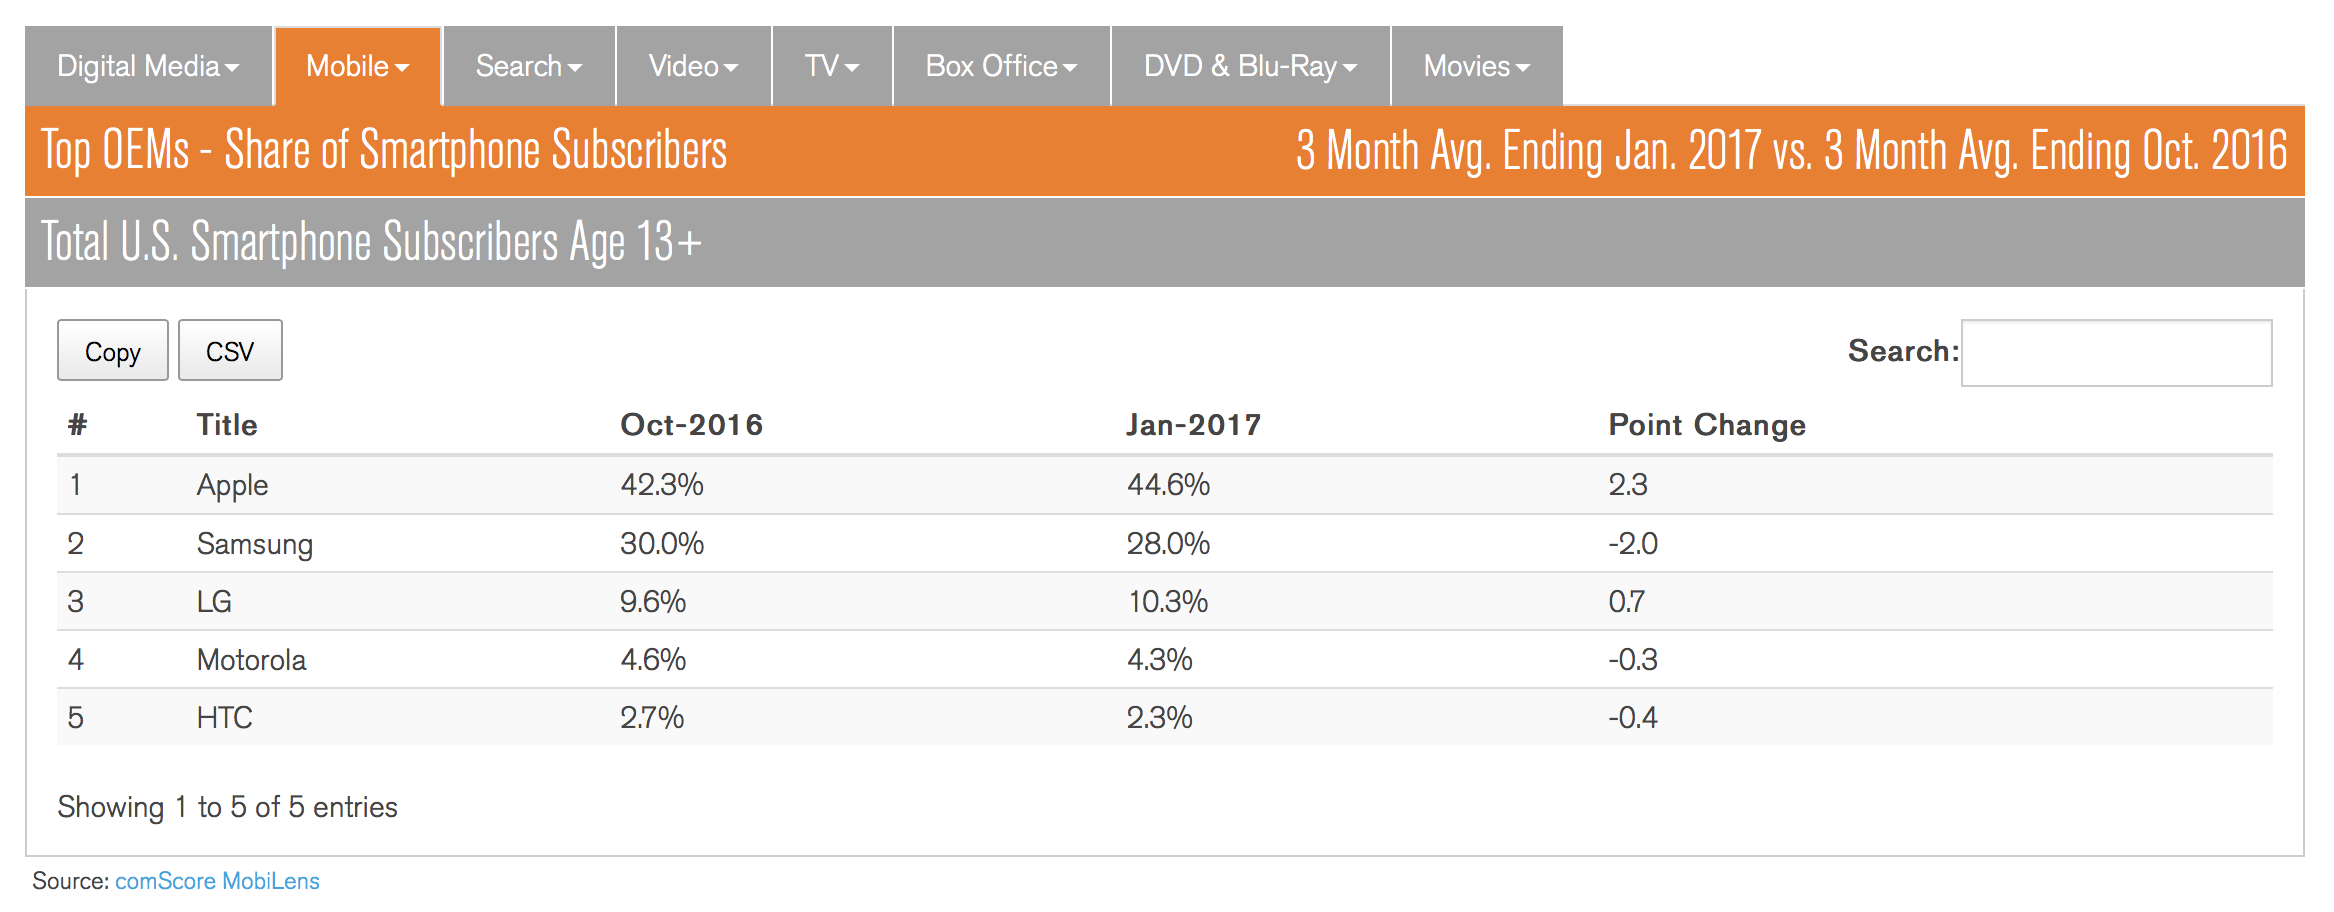2334x912 pixels.
Task: Sort table by Title column header
Action: tap(227, 425)
